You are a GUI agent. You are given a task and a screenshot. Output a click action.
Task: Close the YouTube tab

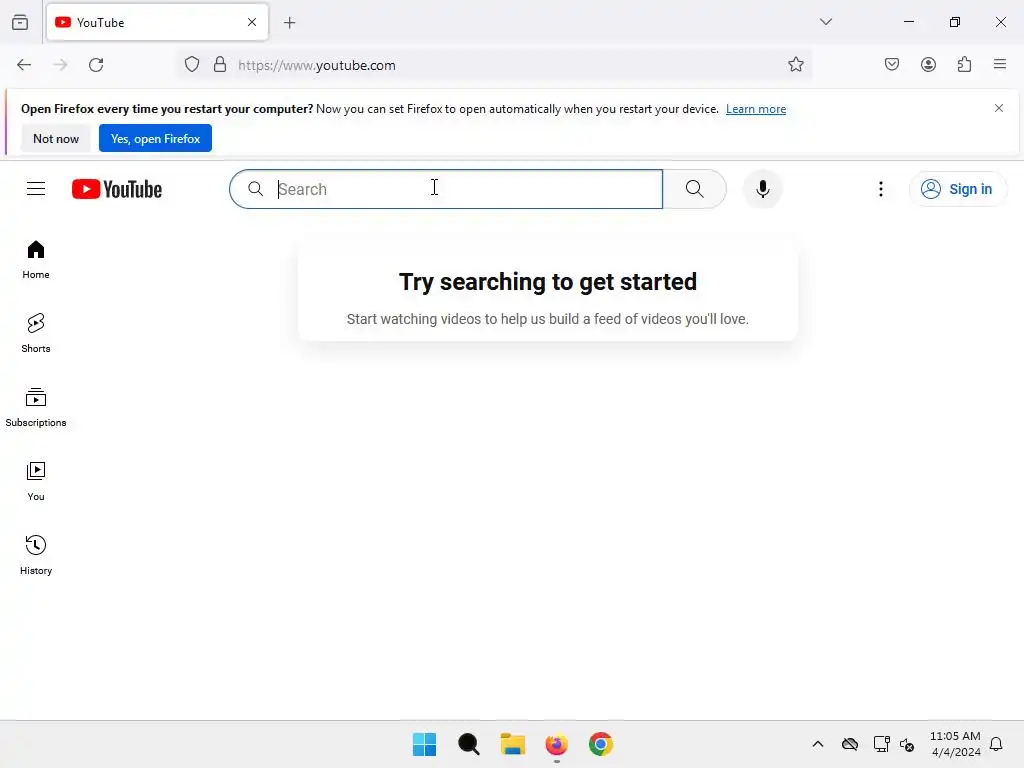[252, 22]
